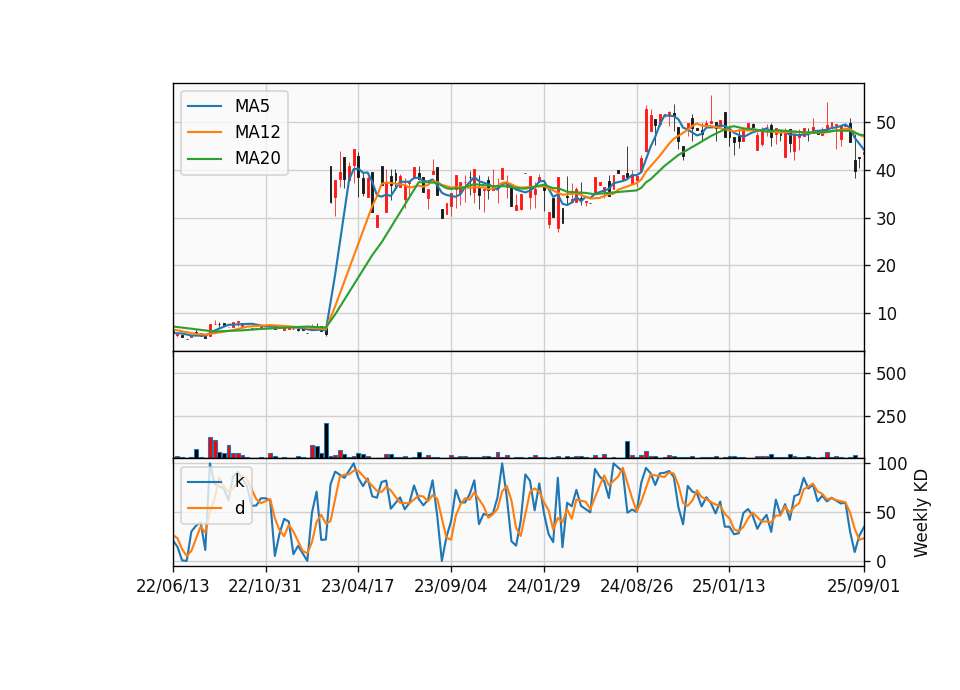Screen dimensions: 960x690
Task: Click the date label 24/01/29
Action: [544, 586]
